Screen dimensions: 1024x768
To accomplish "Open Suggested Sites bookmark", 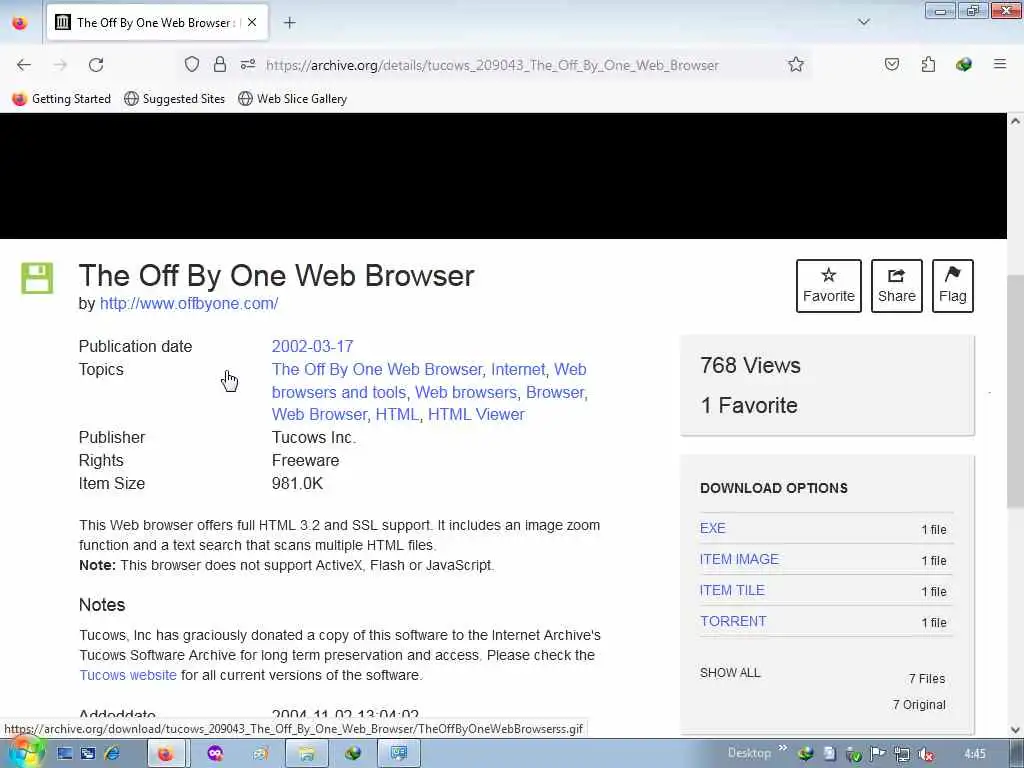I will pos(174,99).
